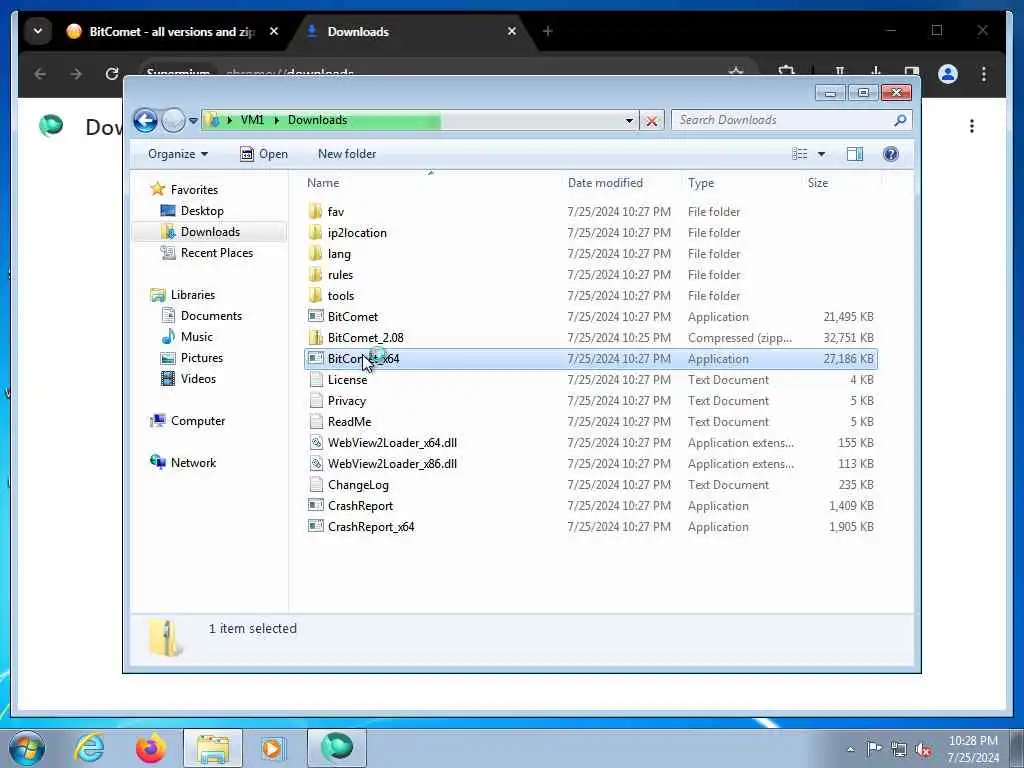The height and width of the screenshot is (768, 1024).
Task: Click the Explorer Back navigation arrow
Action: click(145, 120)
